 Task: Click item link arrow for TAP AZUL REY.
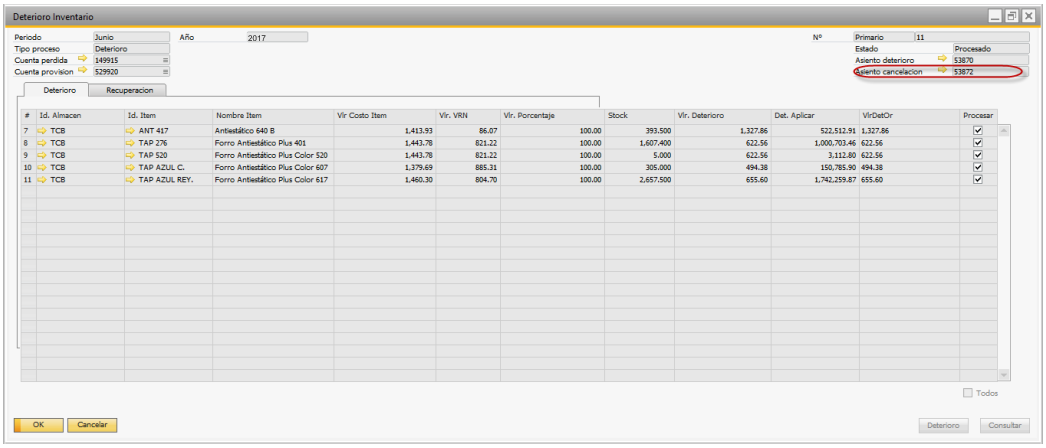(131, 180)
